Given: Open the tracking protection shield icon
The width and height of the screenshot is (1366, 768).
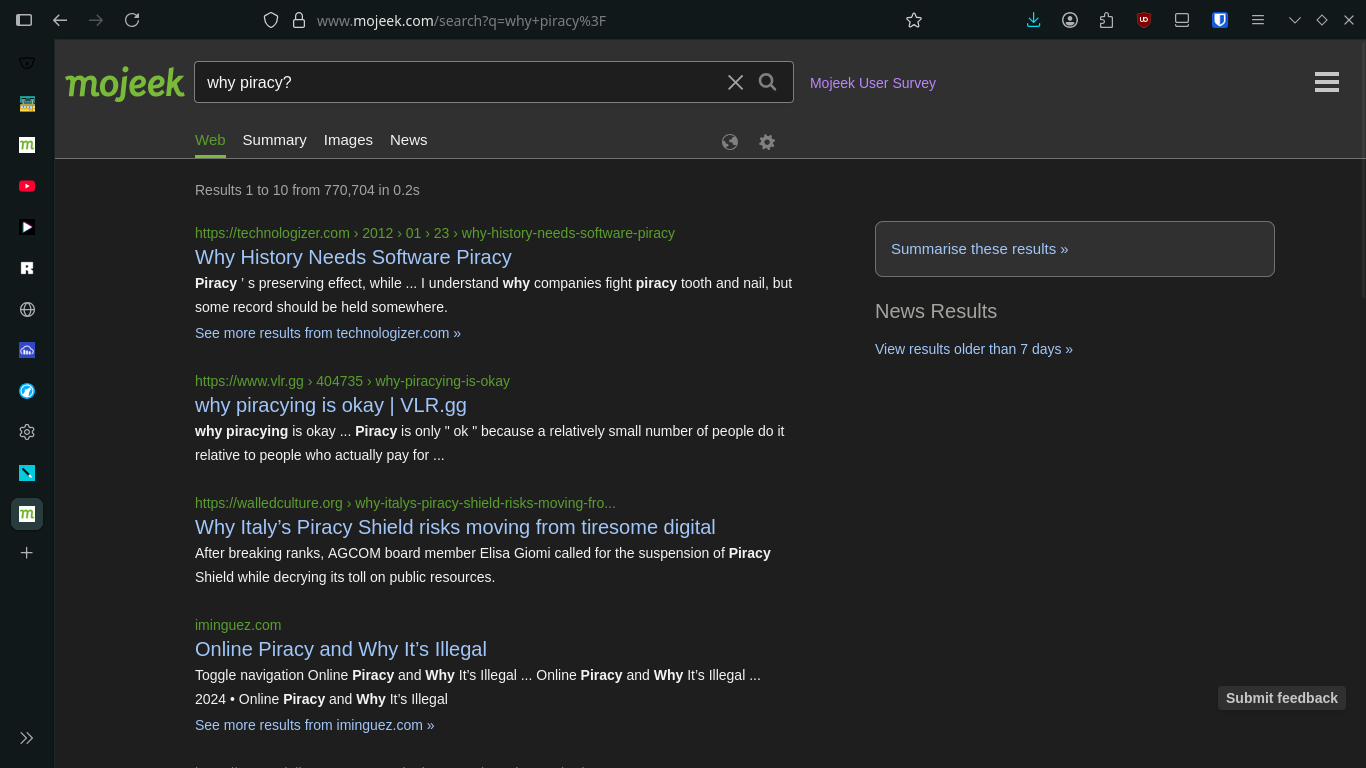Looking at the screenshot, I should coord(271,20).
